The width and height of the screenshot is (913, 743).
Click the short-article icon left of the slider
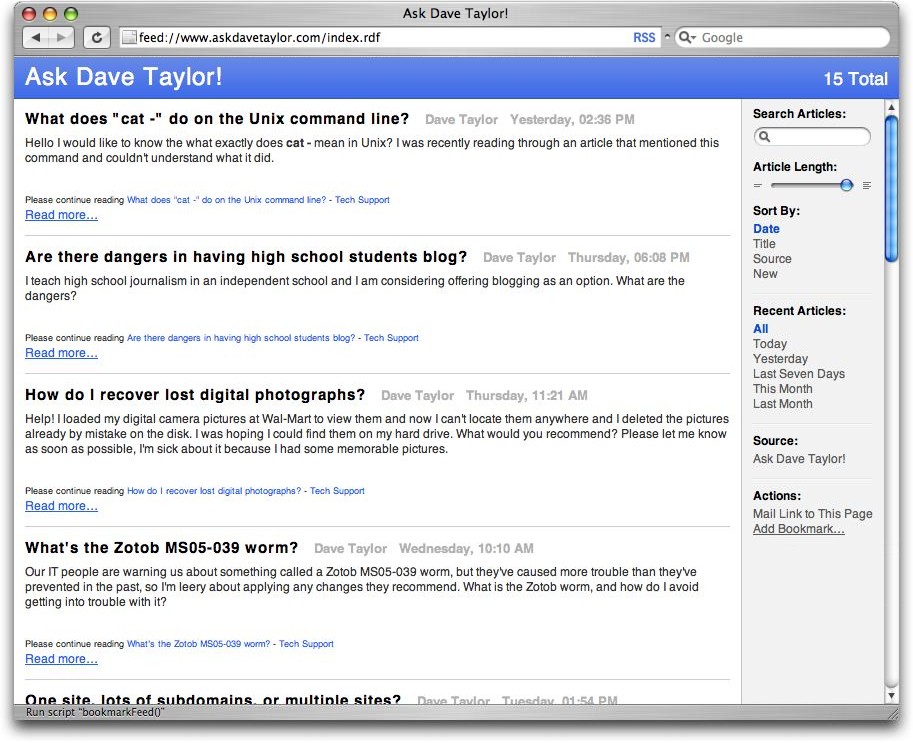click(758, 186)
